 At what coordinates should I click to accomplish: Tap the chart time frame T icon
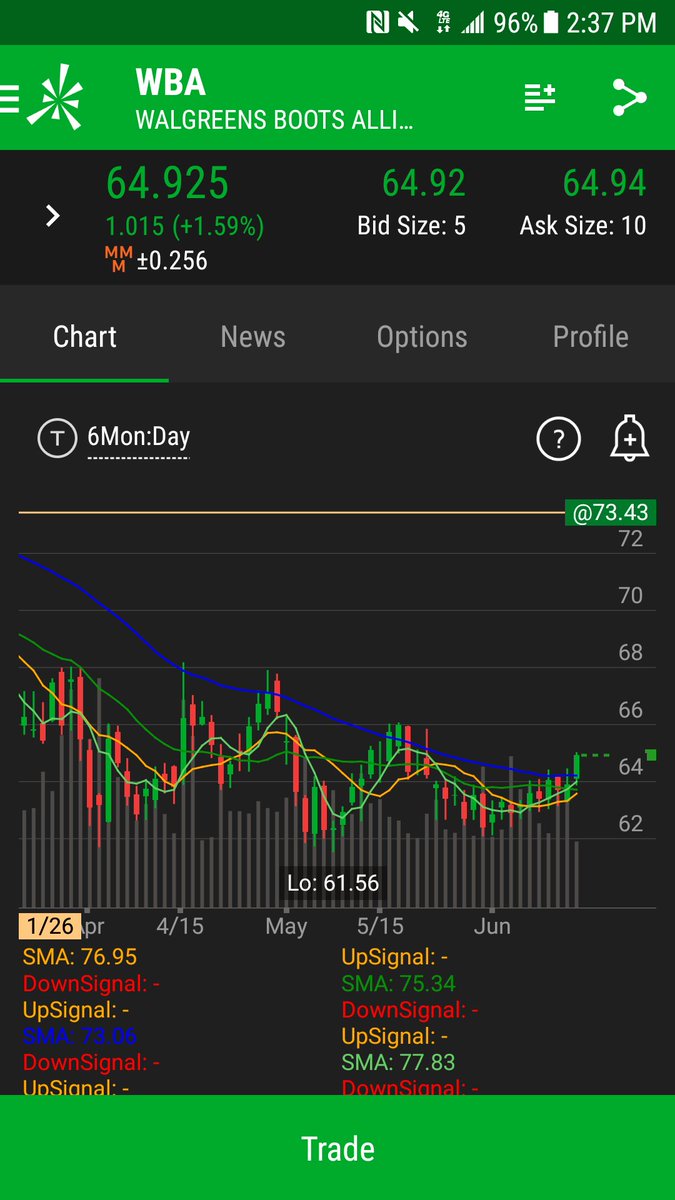click(x=57, y=438)
